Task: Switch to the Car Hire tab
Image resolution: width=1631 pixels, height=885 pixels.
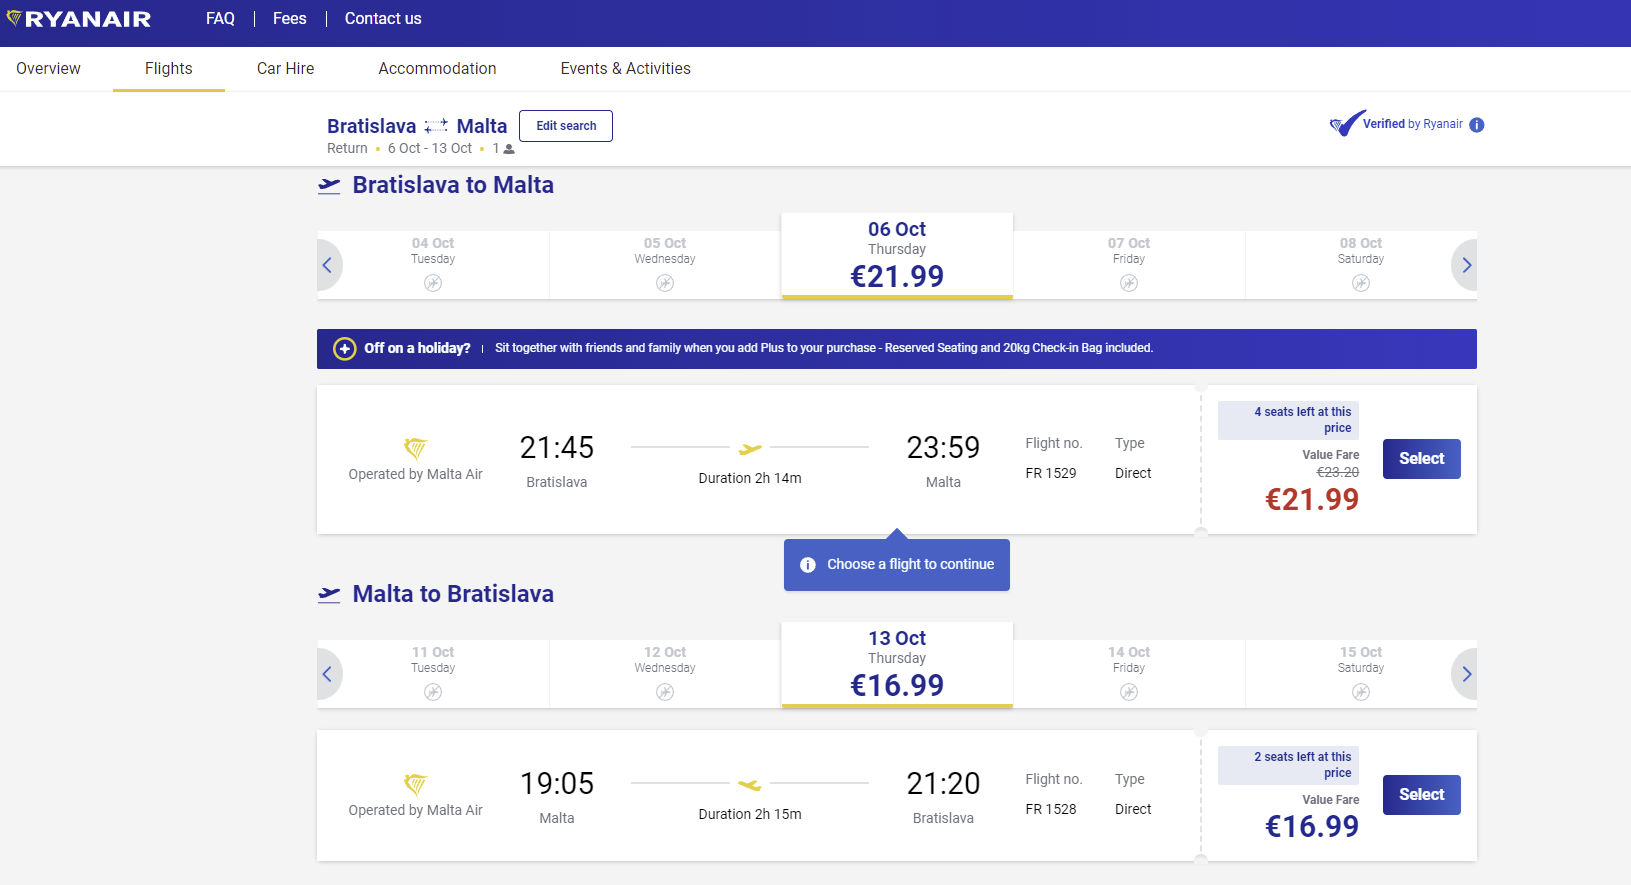Action: 285,68
